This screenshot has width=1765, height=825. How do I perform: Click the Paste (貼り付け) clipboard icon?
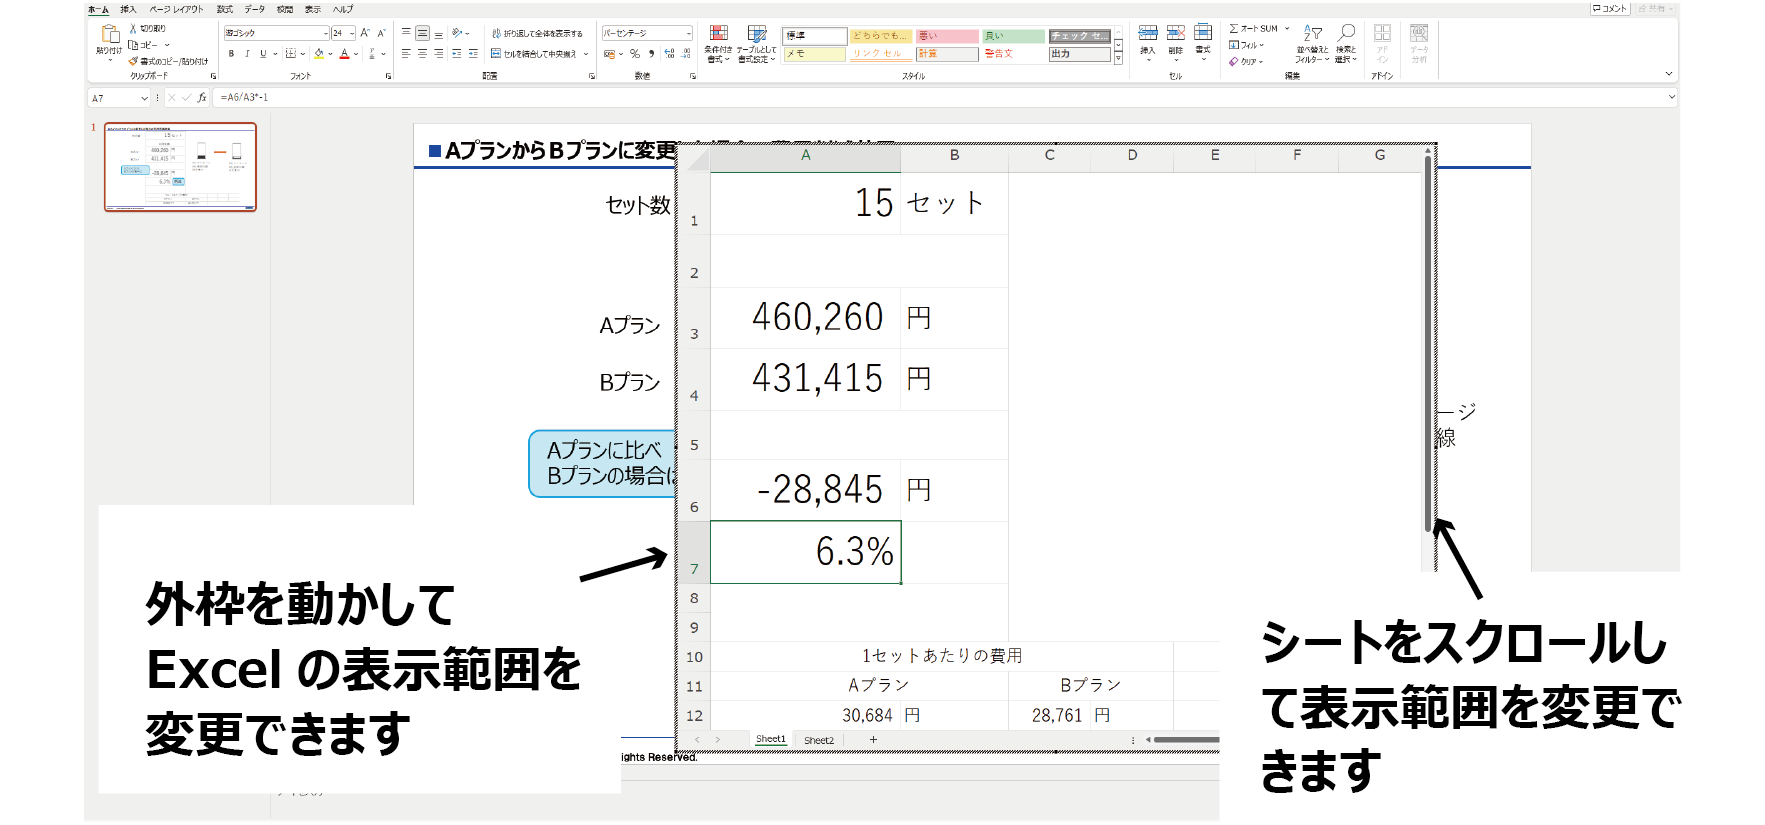110,34
